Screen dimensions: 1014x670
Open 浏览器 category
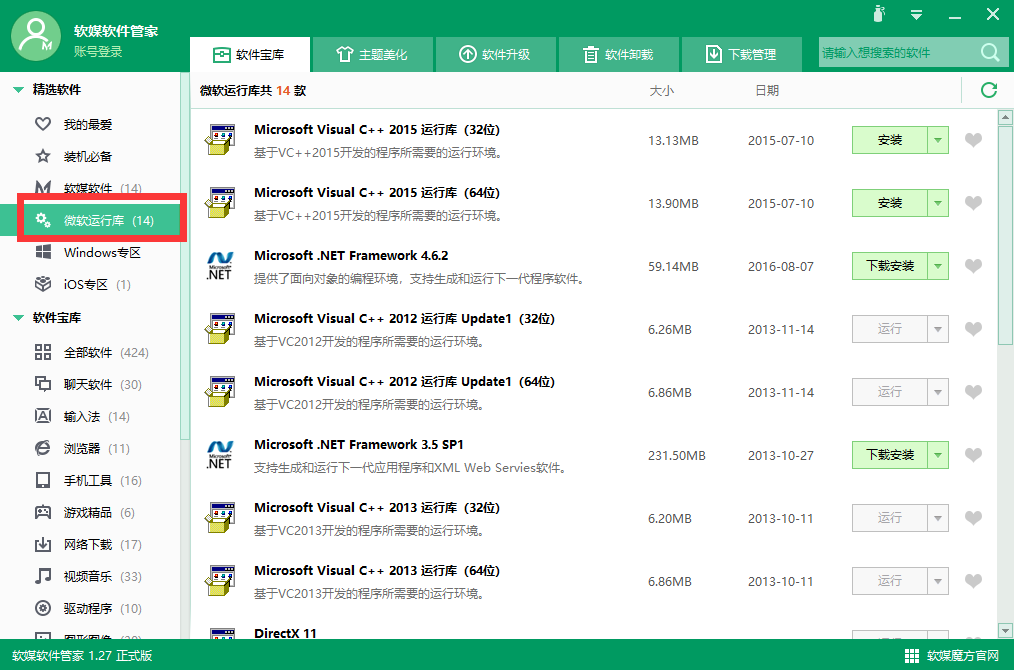click(x=82, y=449)
